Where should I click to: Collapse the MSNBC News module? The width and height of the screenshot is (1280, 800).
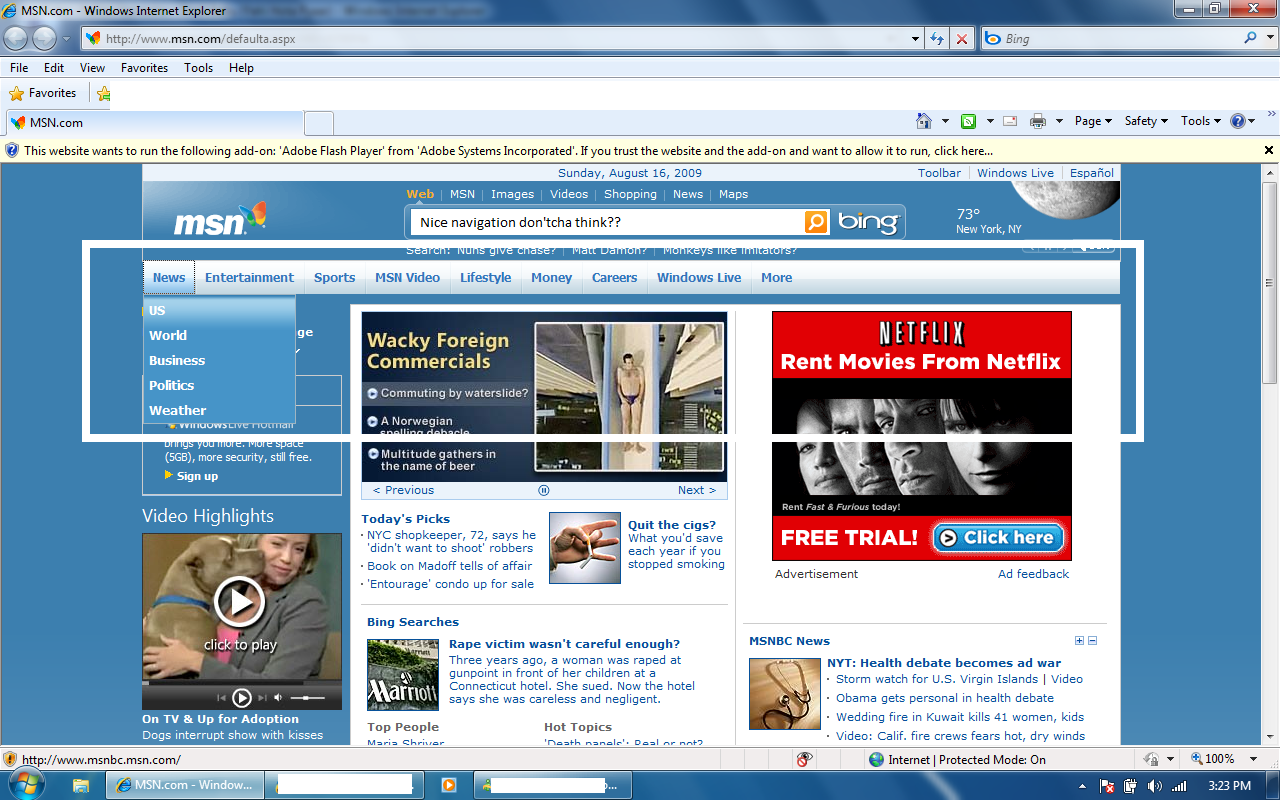click(x=1093, y=640)
